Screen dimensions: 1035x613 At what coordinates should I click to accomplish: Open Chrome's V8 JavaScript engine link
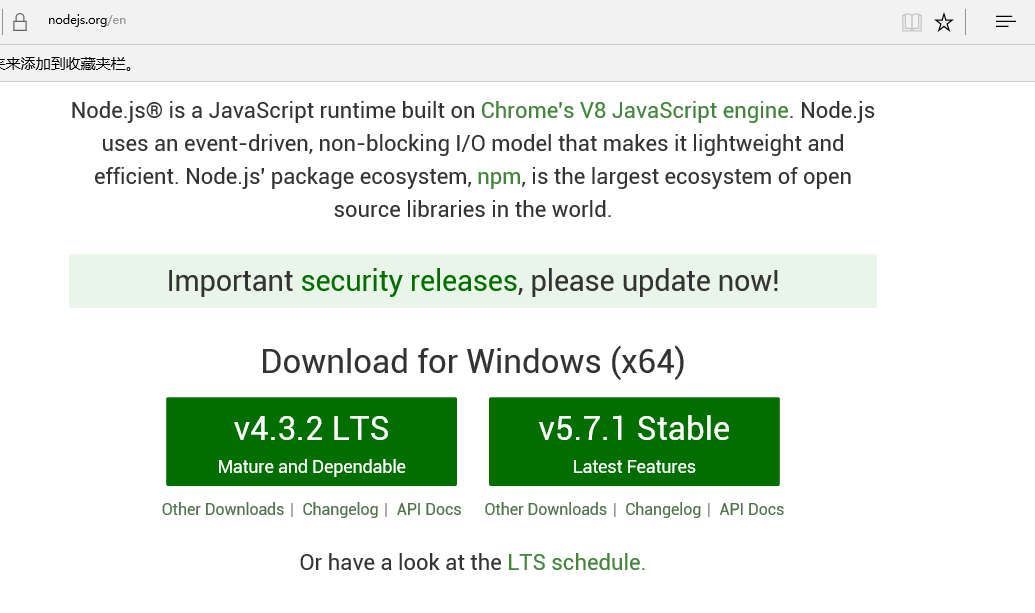(x=635, y=110)
